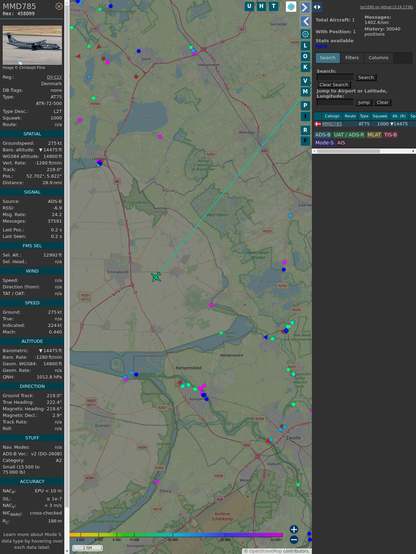416x554 pixels.
Task: Collapse sidebar with left chevron button
Action: click(x=305, y=22)
